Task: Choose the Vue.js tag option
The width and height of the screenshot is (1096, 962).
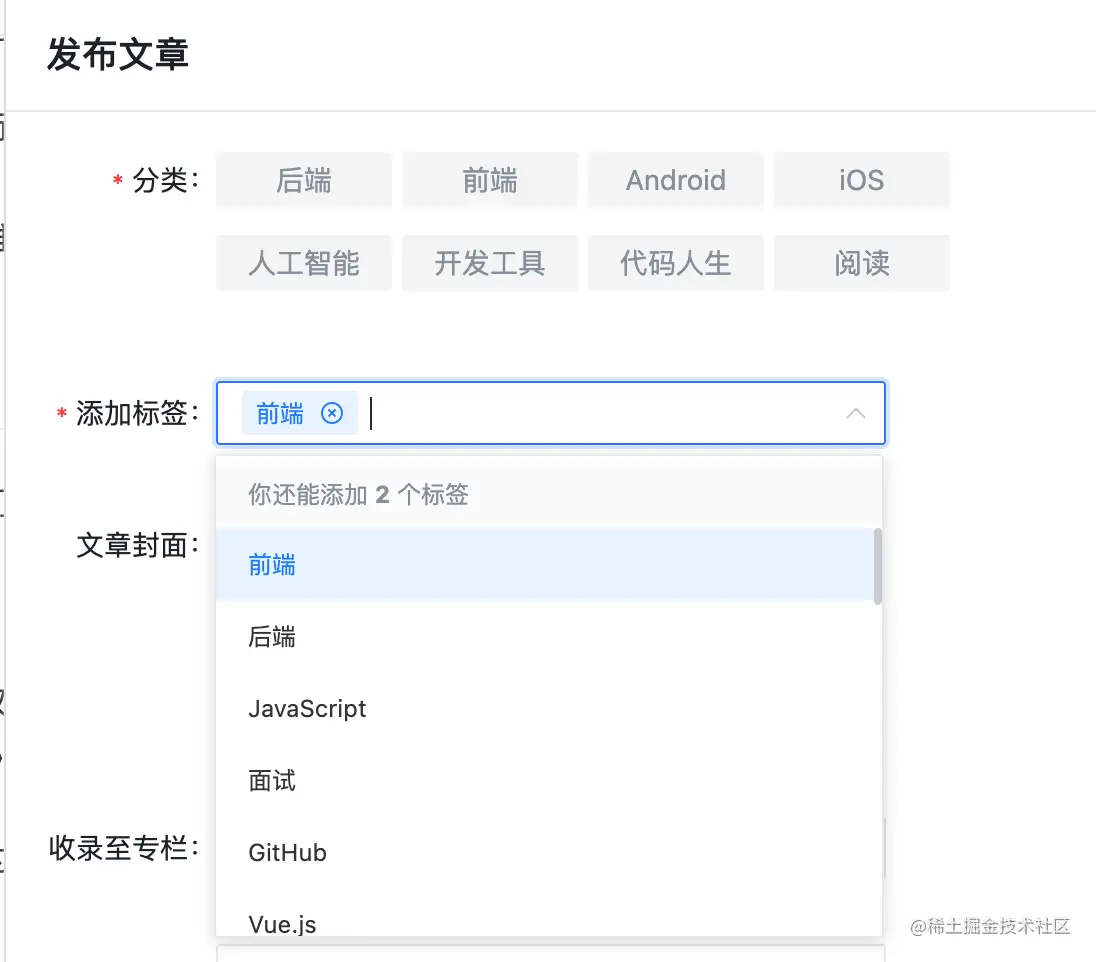Action: pyautogui.click(x=283, y=923)
